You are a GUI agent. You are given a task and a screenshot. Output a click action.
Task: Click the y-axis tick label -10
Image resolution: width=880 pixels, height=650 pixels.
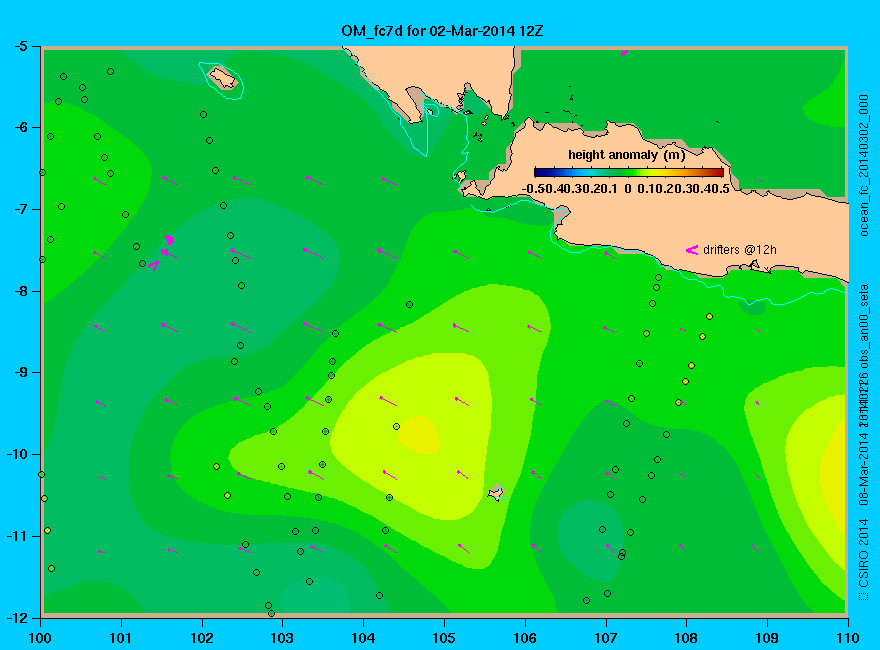[17, 454]
